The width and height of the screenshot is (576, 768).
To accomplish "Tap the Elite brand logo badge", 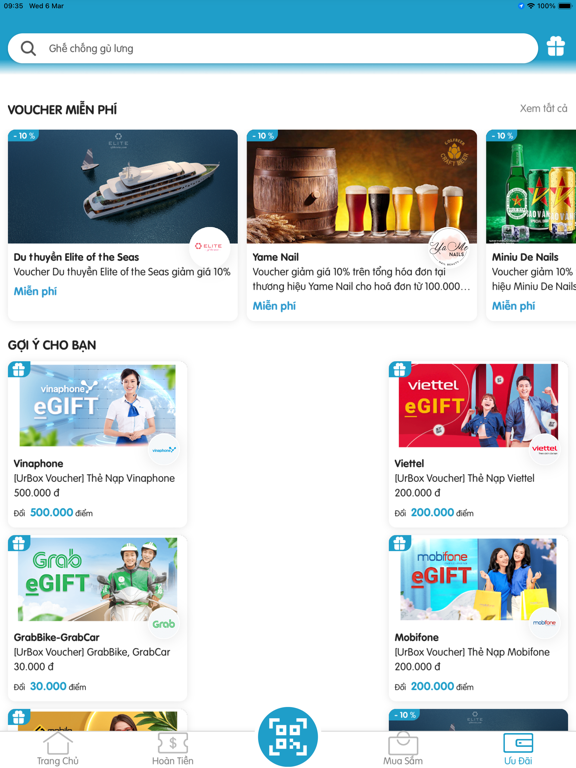I will [x=209, y=247].
